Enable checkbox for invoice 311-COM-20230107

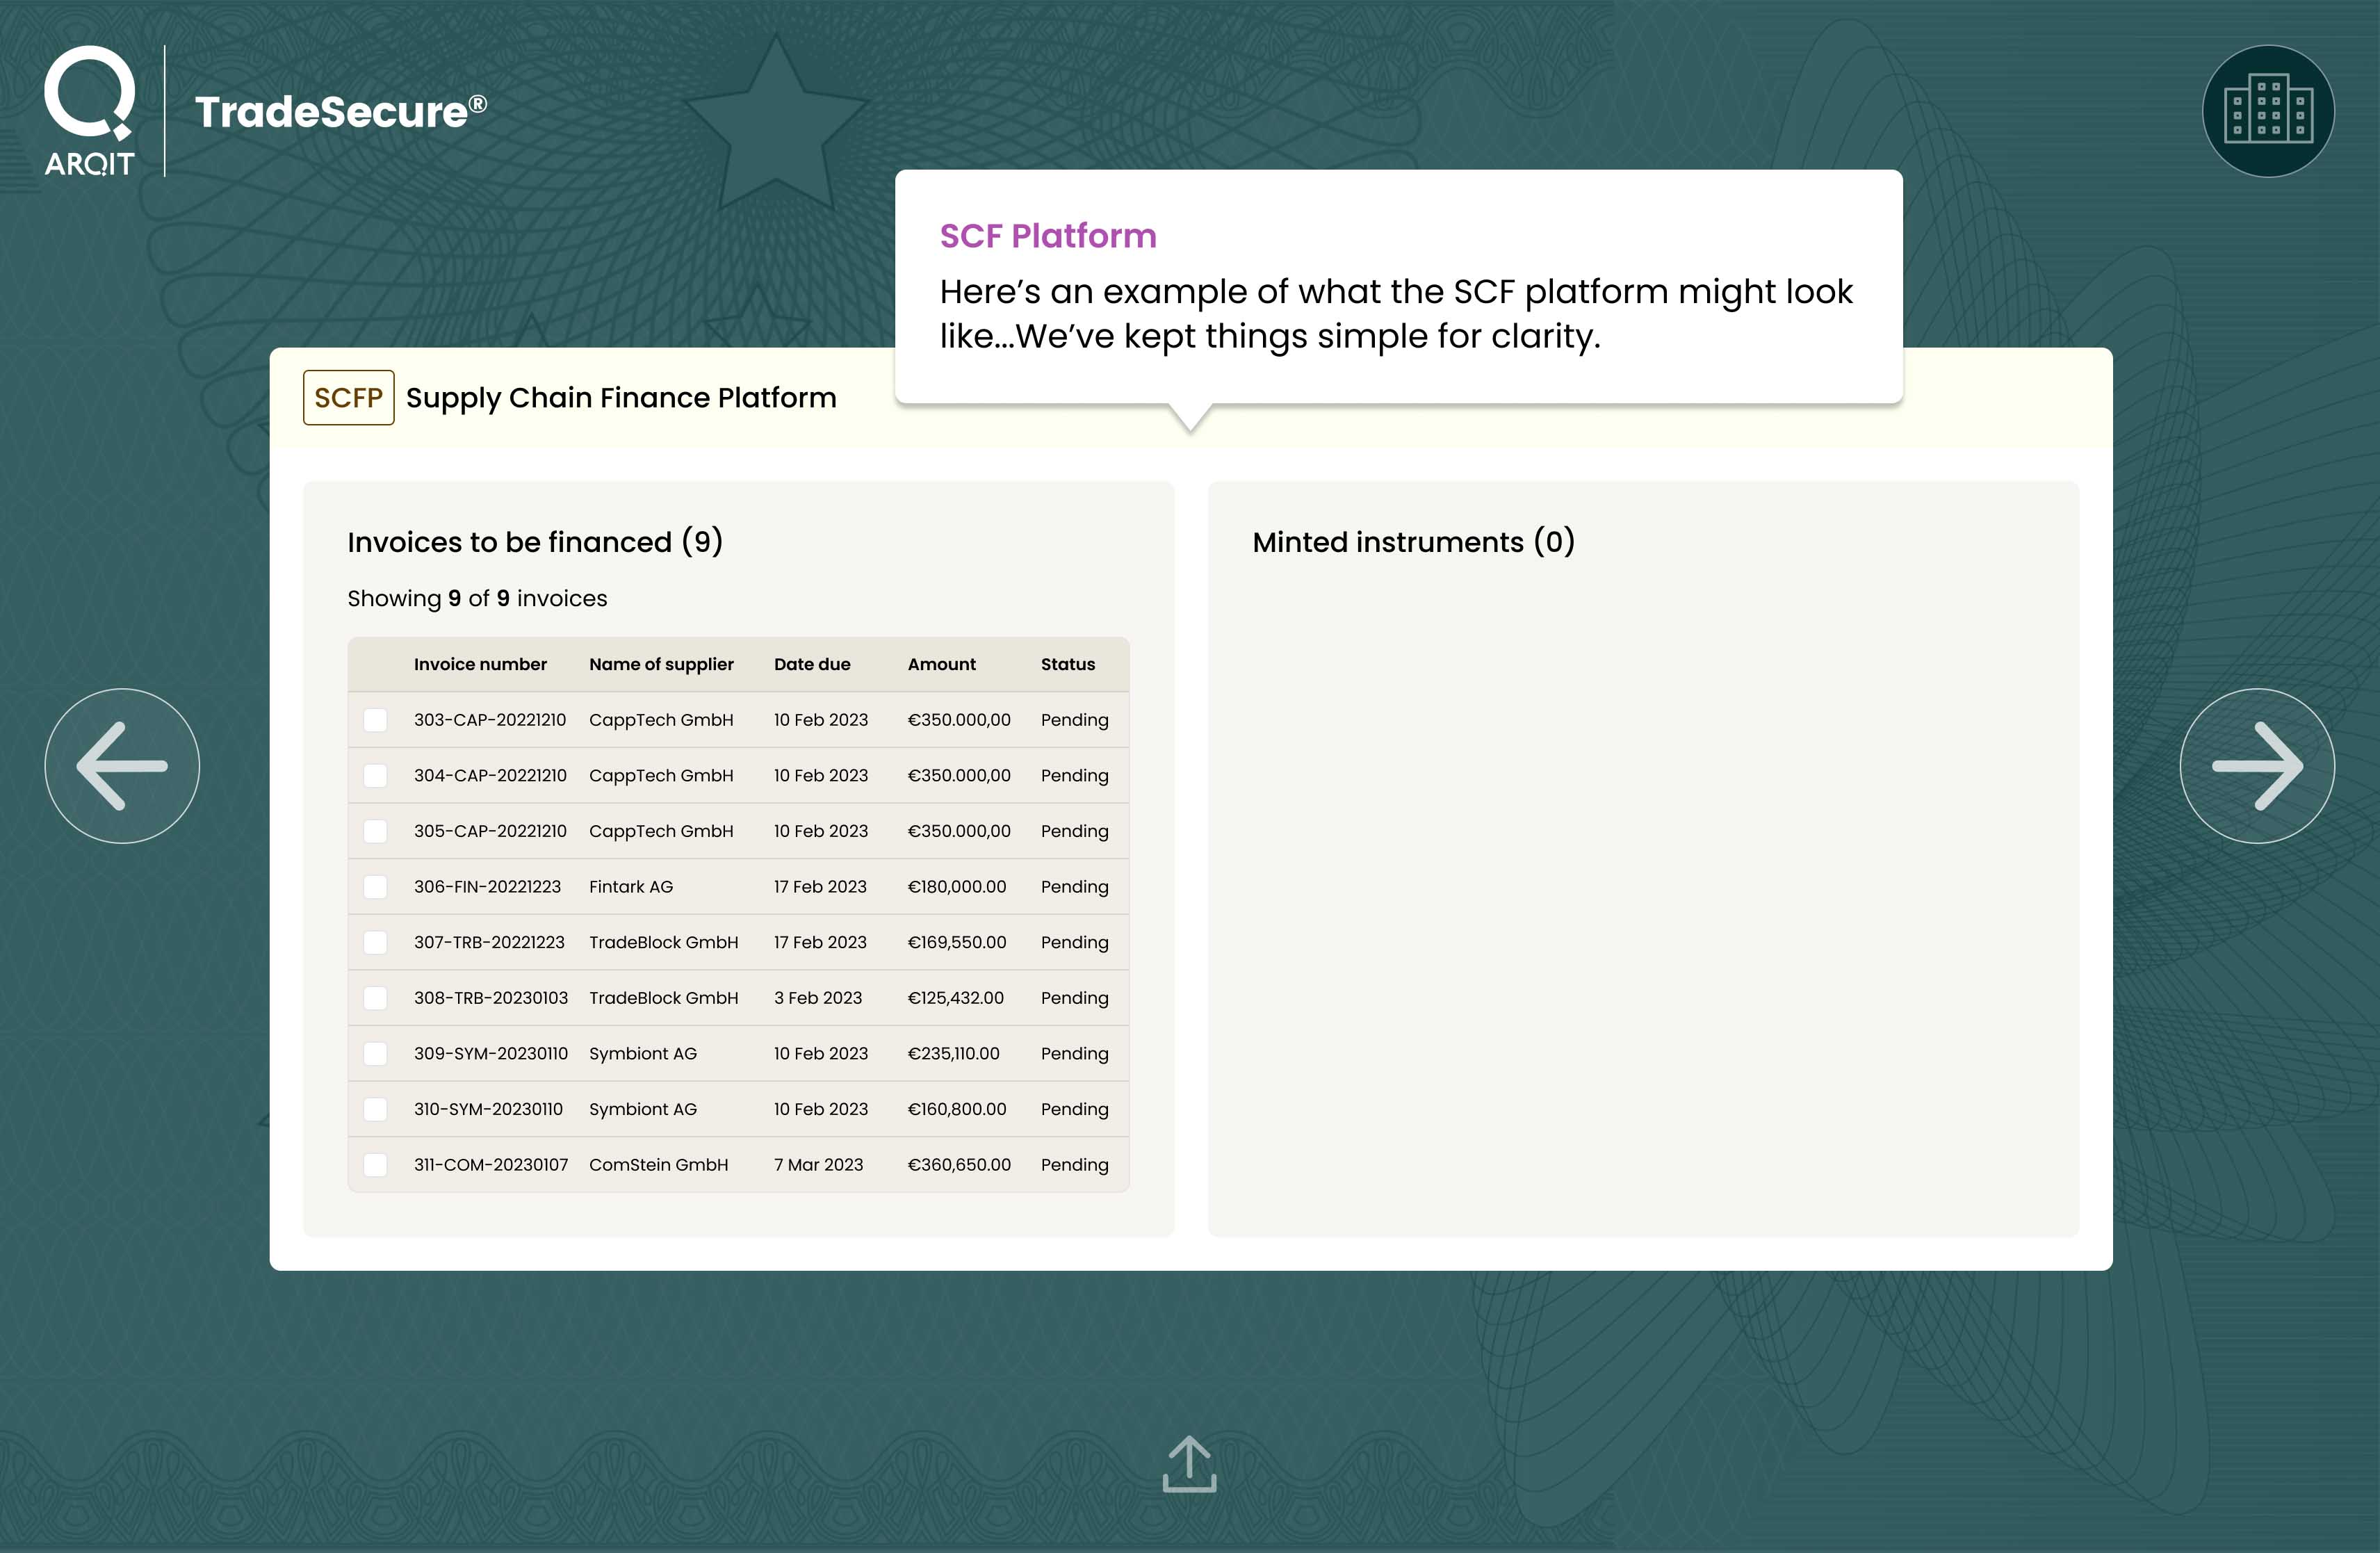375,1165
